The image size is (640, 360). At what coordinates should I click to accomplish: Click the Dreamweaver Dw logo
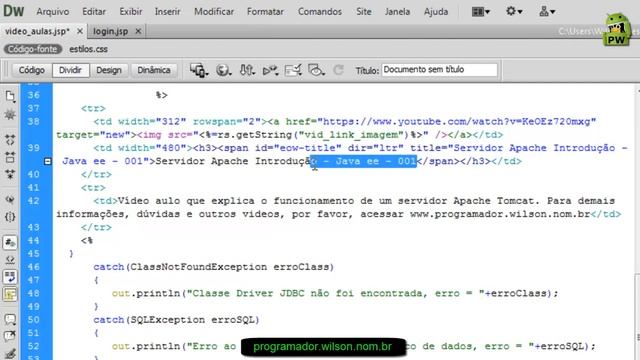tap(13, 11)
